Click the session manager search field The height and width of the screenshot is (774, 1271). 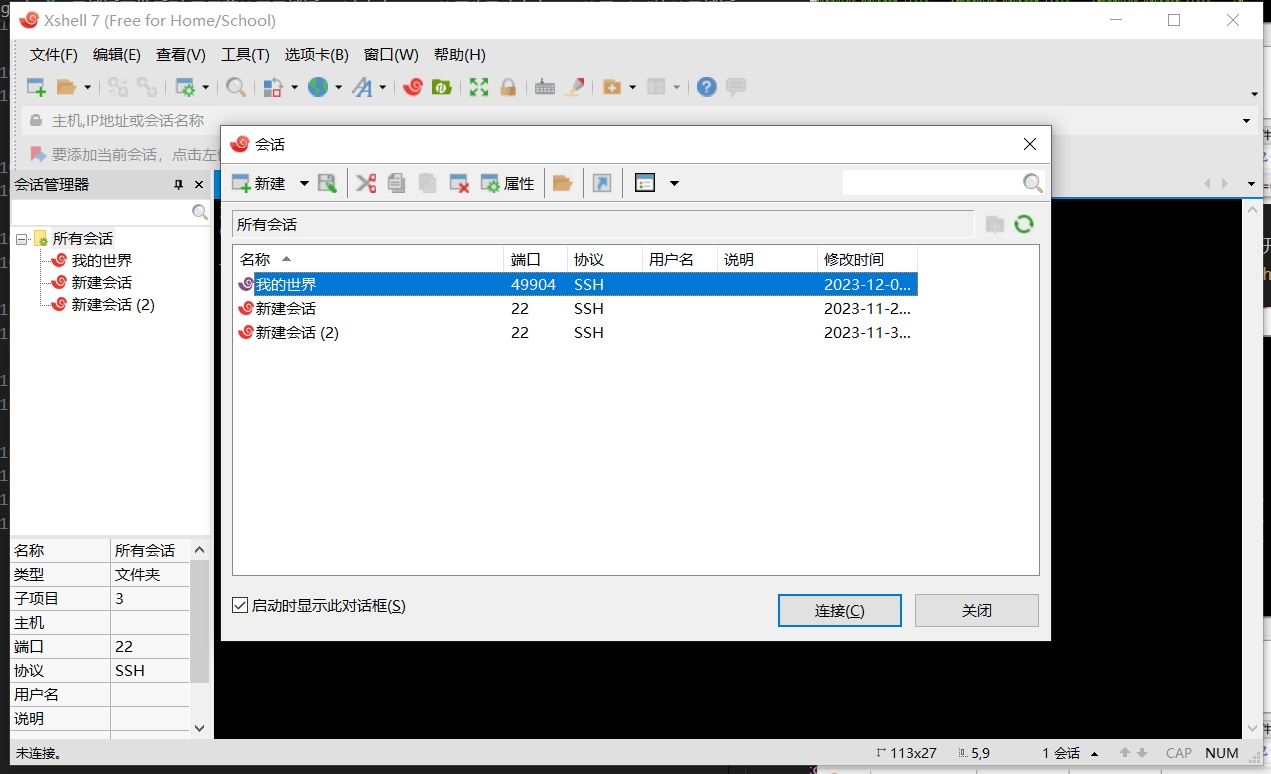[x=101, y=212]
